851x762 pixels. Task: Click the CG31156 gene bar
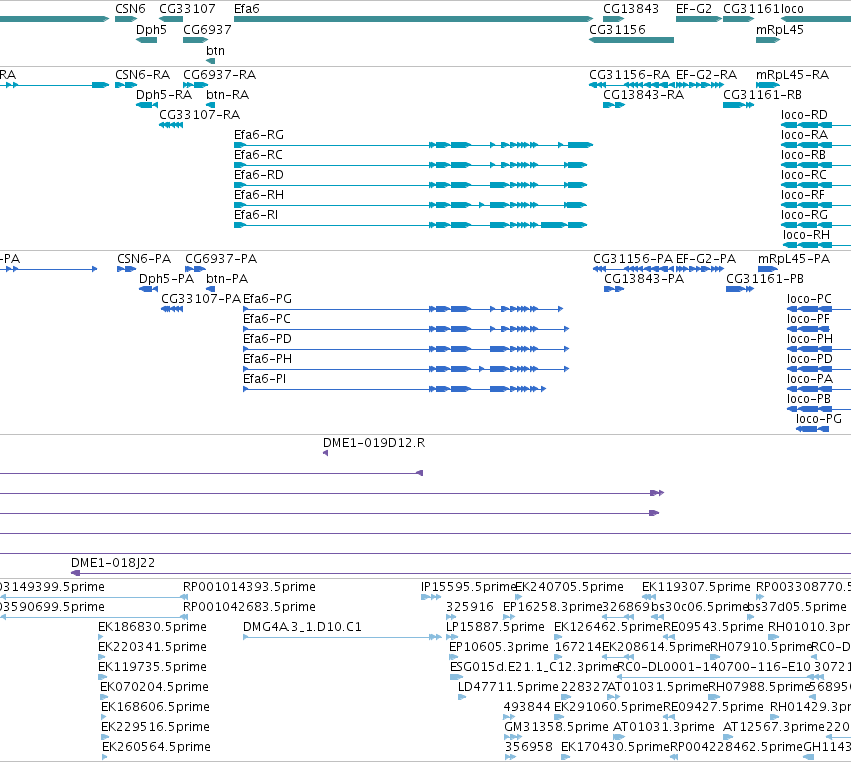pos(631,40)
